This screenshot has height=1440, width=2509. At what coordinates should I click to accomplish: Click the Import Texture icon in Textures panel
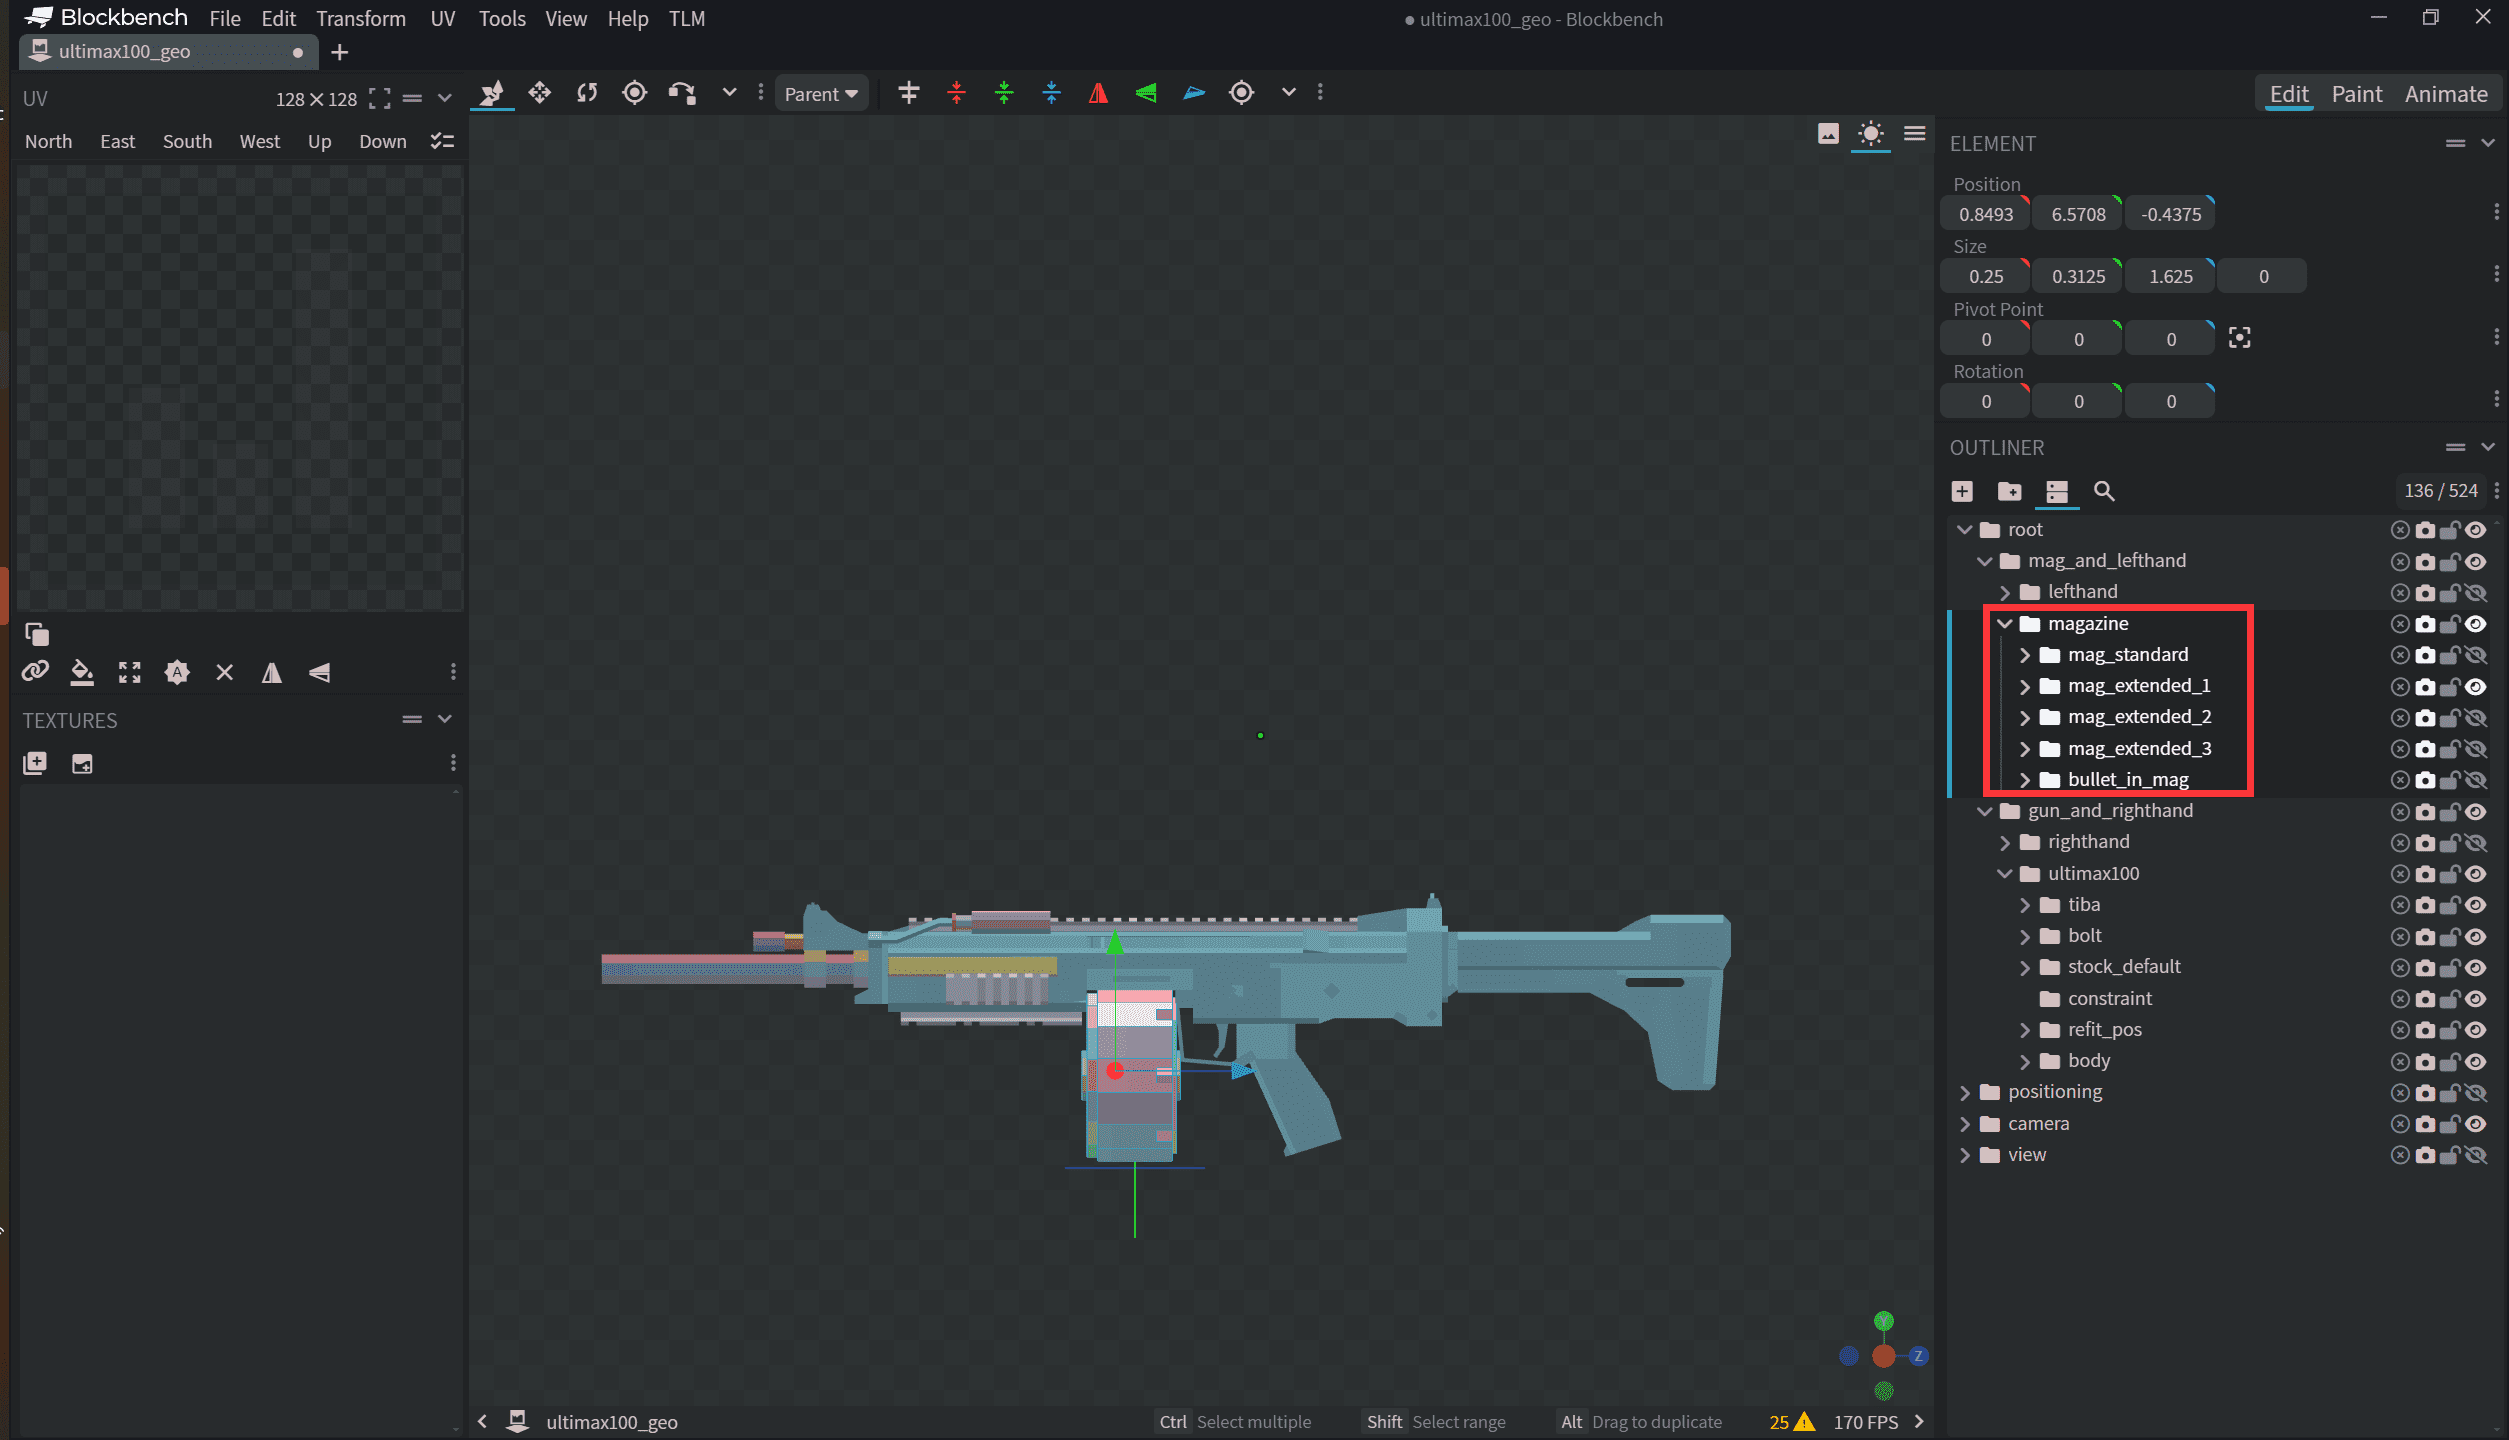[35, 763]
